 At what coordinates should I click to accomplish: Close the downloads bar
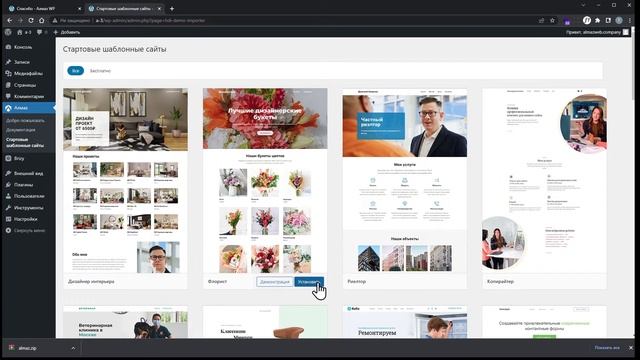pos(631,348)
